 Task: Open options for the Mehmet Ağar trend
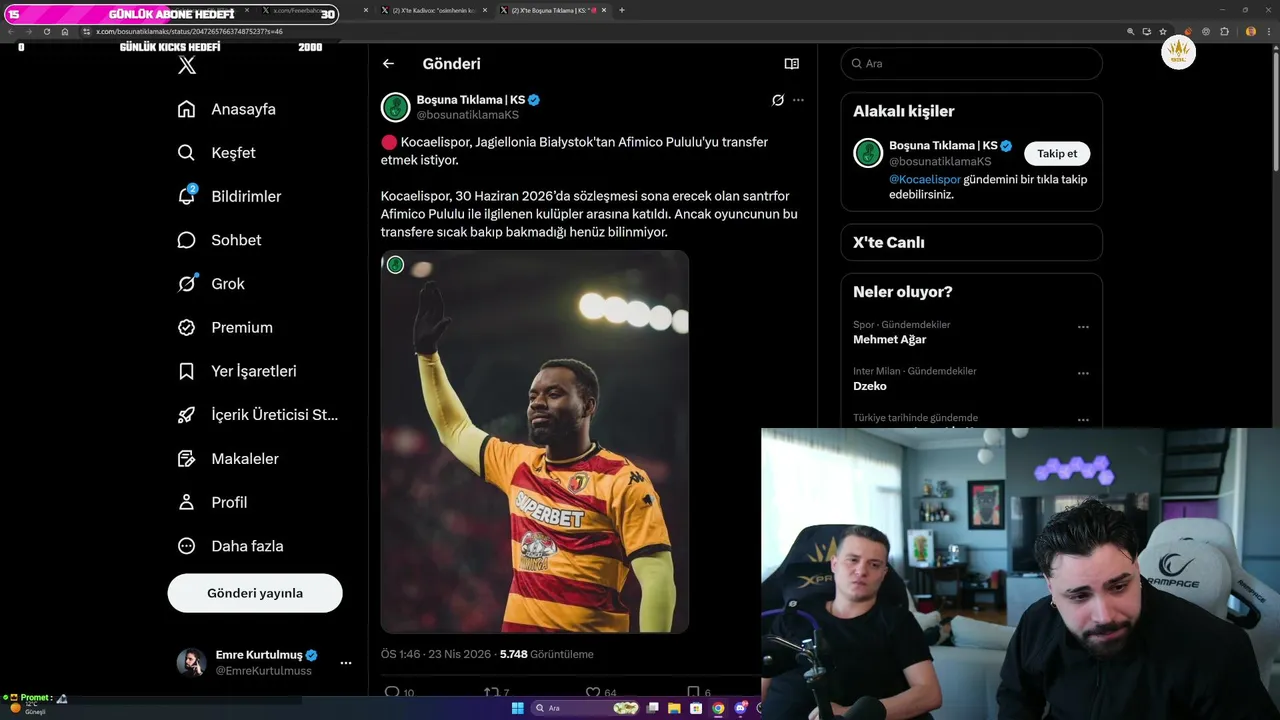1083,327
